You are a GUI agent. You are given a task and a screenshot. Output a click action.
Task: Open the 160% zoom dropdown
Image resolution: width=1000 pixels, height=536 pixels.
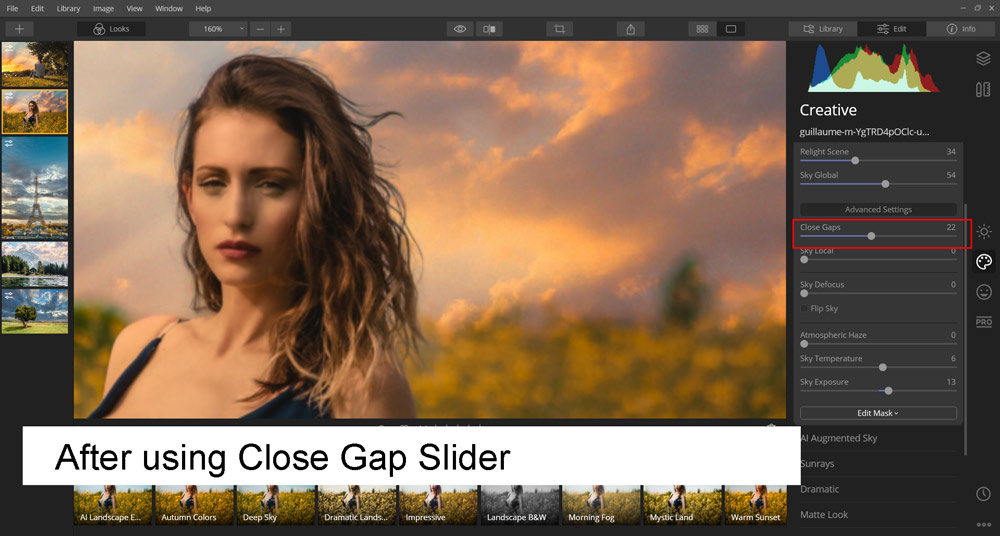218,29
